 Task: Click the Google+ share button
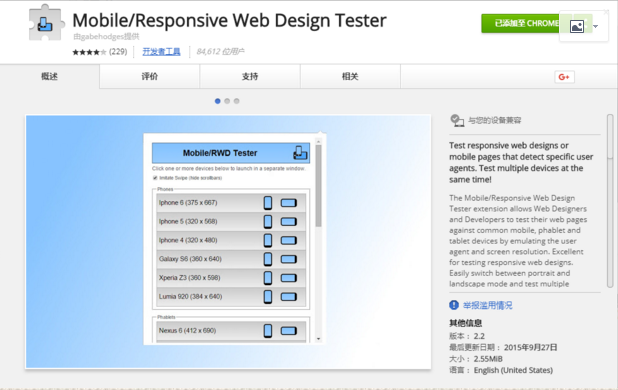564,77
